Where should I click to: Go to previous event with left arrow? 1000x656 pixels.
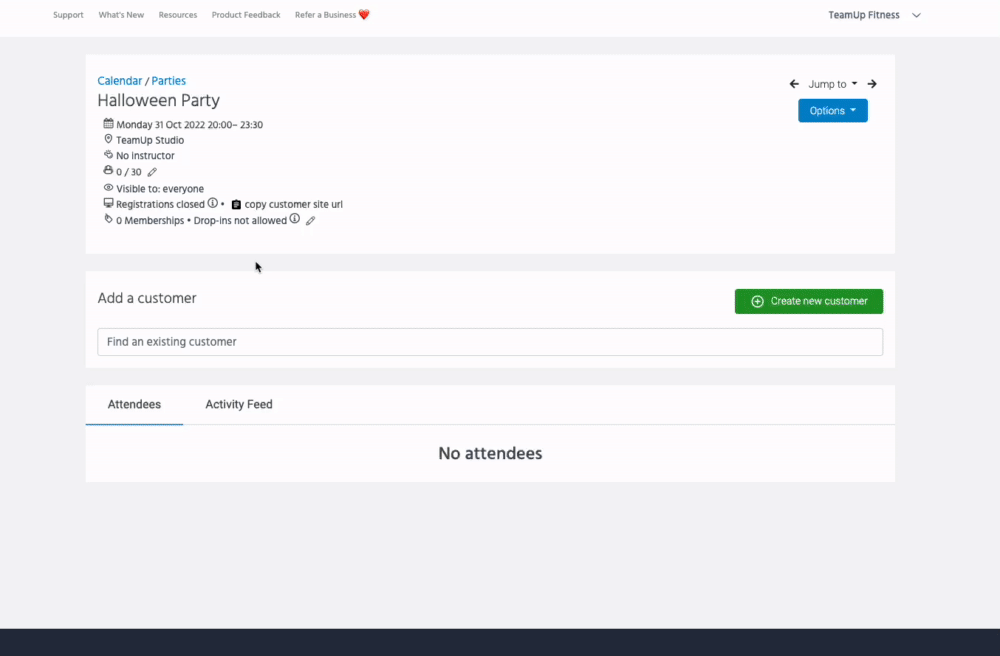tap(794, 84)
